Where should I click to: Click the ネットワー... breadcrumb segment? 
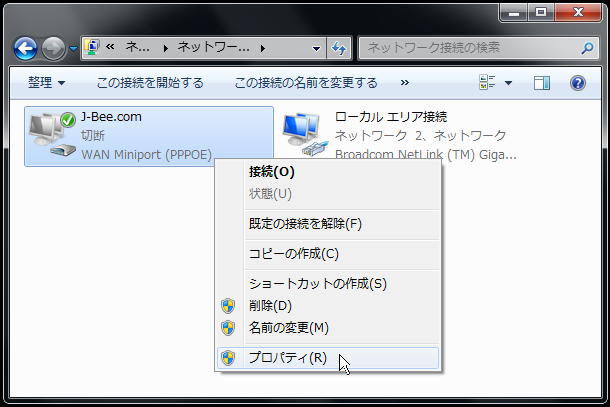click(x=214, y=48)
